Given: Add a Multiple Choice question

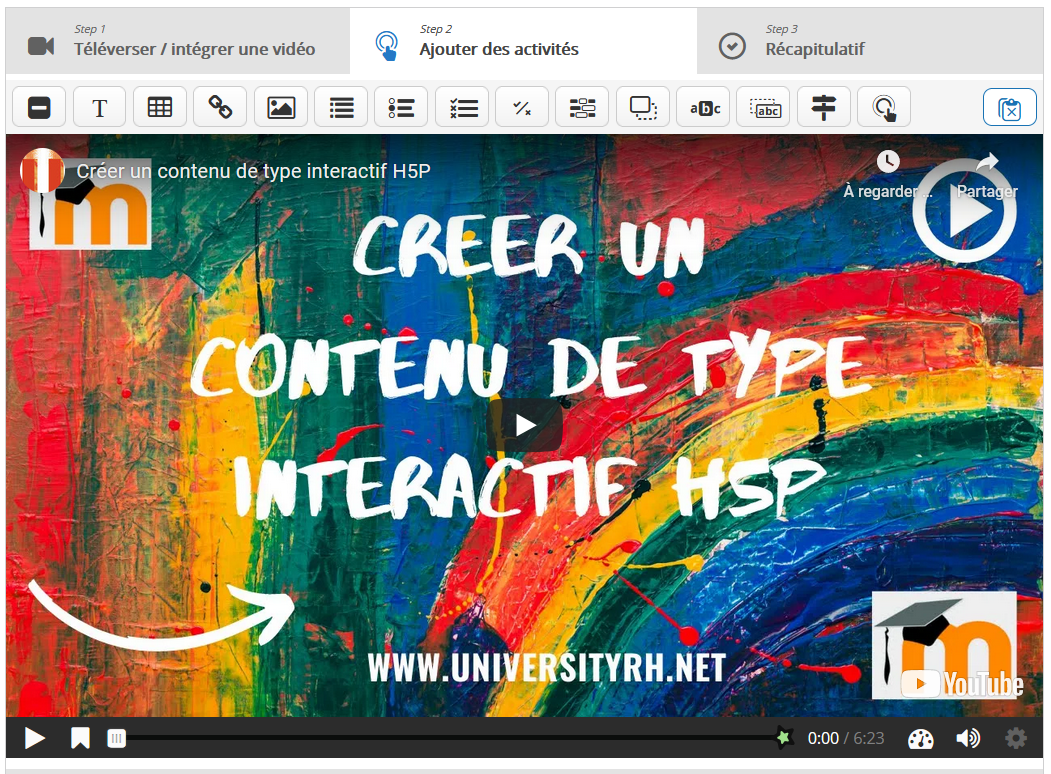Looking at the screenshot, I should click(x=462, y=107).
